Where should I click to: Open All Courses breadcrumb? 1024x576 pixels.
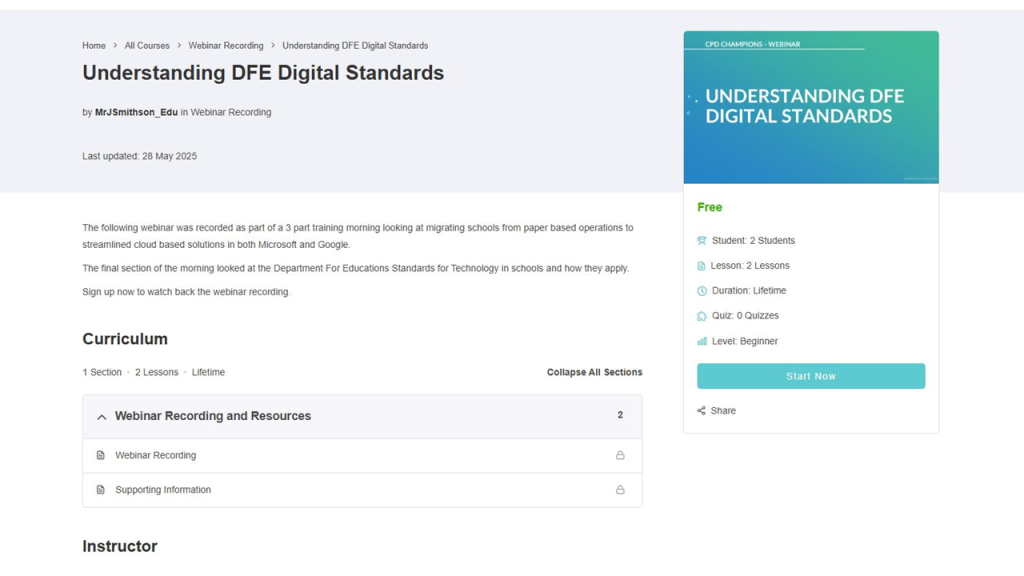pos(147,45)
